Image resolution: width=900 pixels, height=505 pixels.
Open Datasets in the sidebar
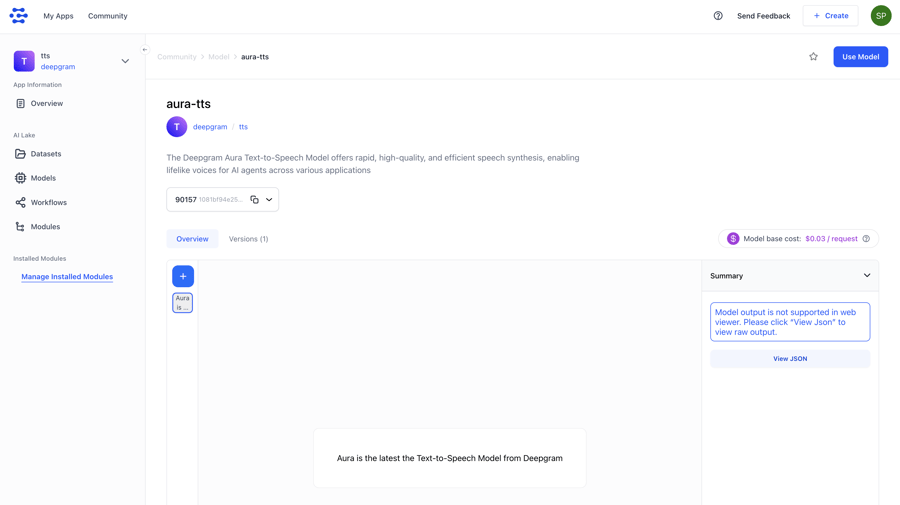tap(45, 154)
